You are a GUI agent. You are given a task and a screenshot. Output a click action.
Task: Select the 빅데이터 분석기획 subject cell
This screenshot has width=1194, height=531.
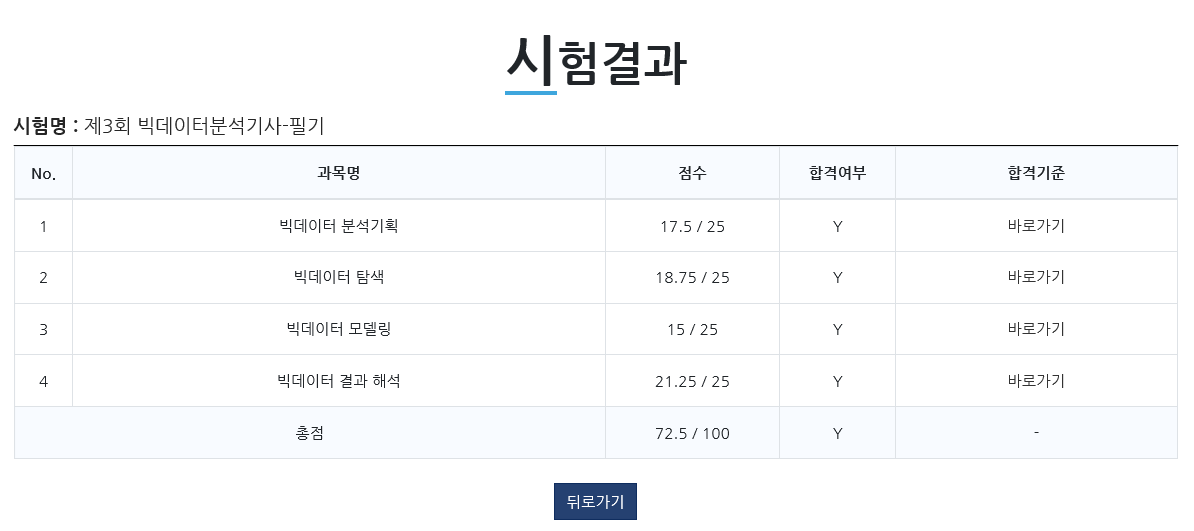point(338,226)
